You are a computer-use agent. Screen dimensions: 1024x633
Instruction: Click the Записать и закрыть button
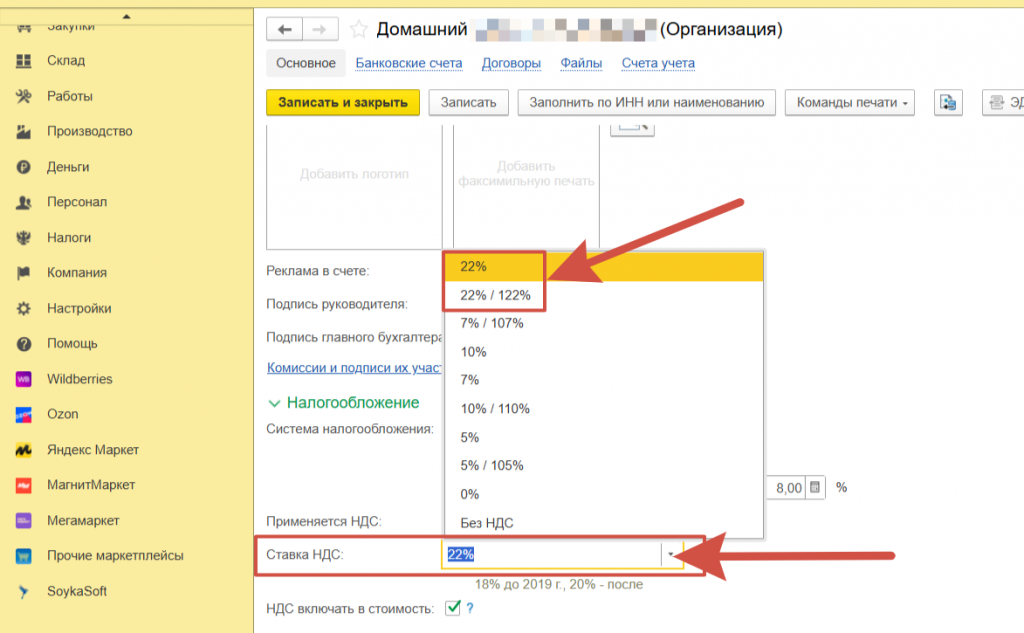(342, 102)
